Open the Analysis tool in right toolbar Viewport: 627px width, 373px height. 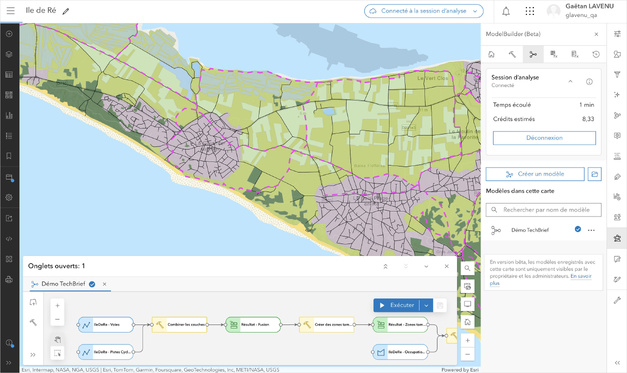pos(617,238)
